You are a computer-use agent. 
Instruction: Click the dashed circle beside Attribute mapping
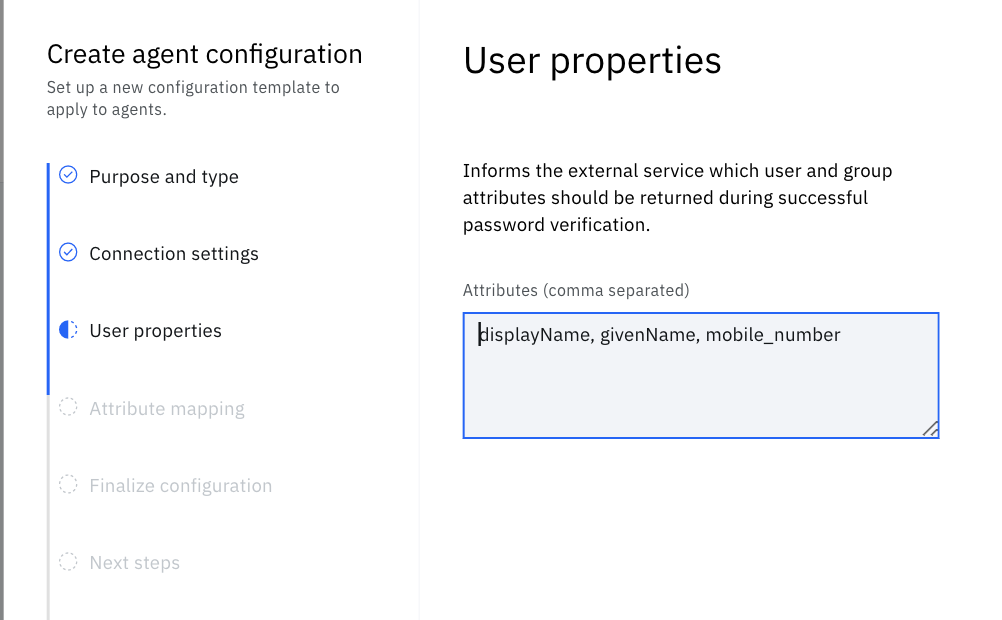pyautogui.click(x=68, y=407)
